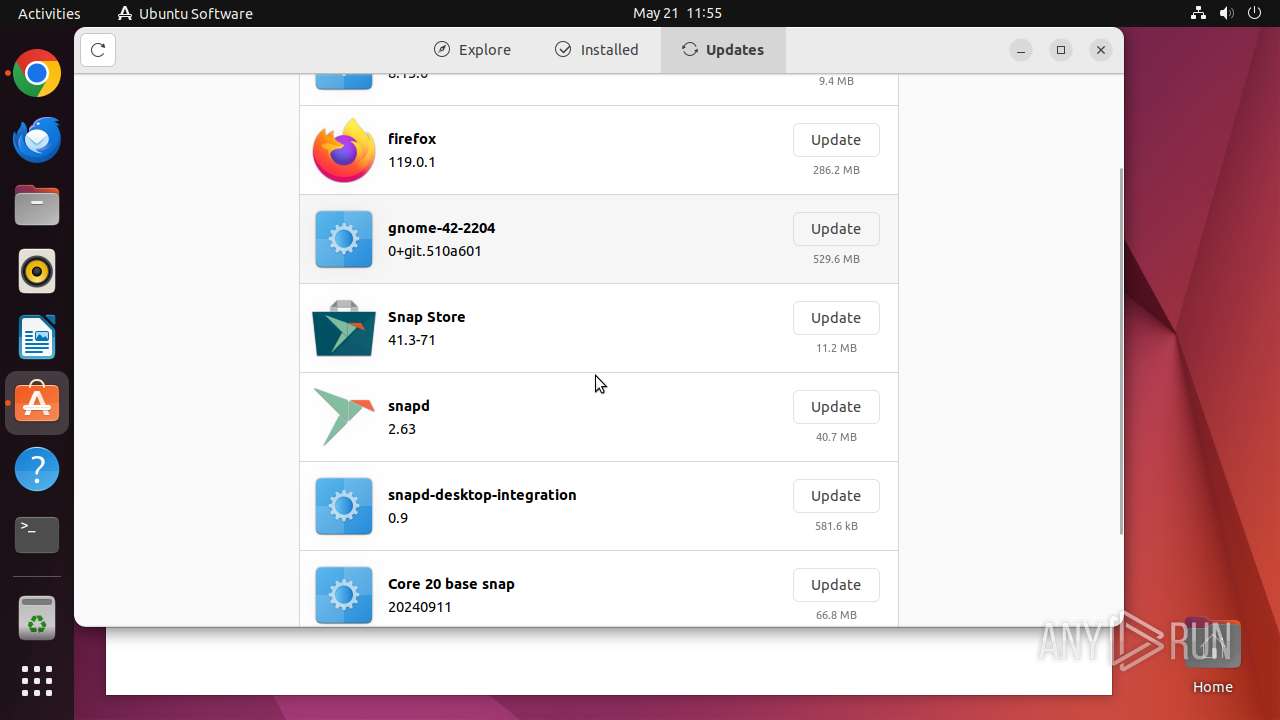Maximize the Ubuntu Software window
The image size is (1280, 720).
point(1061,50)
